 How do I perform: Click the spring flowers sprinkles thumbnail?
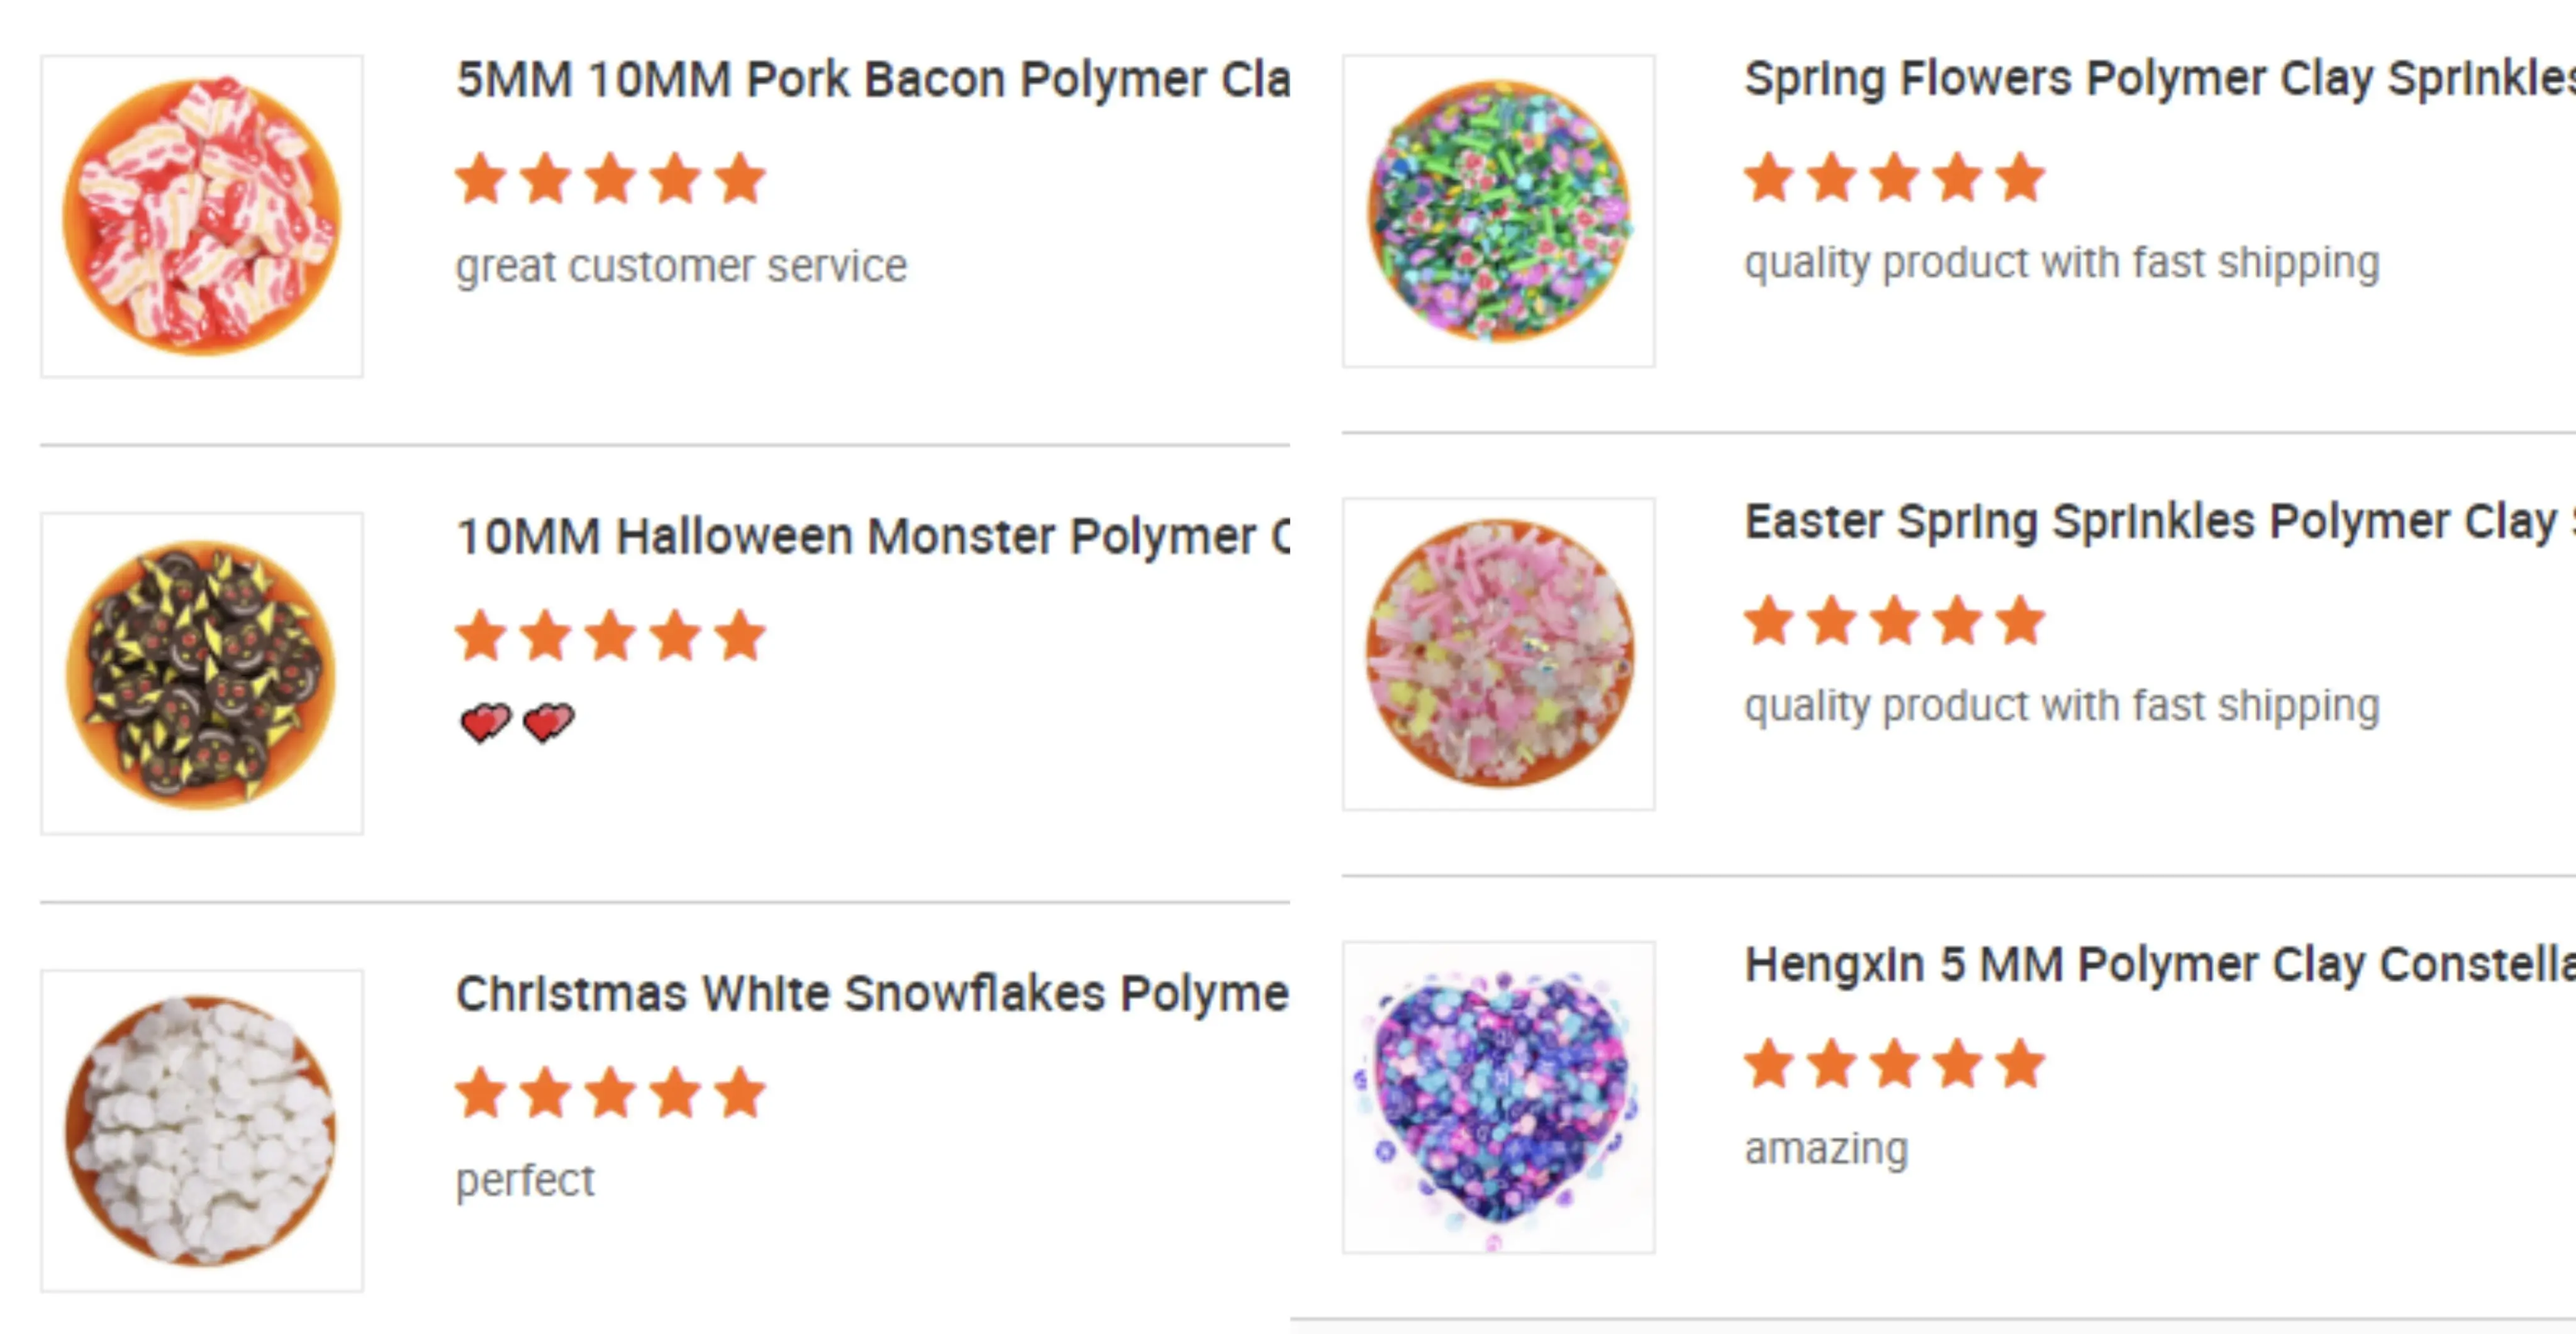[x=1498, y=211]
